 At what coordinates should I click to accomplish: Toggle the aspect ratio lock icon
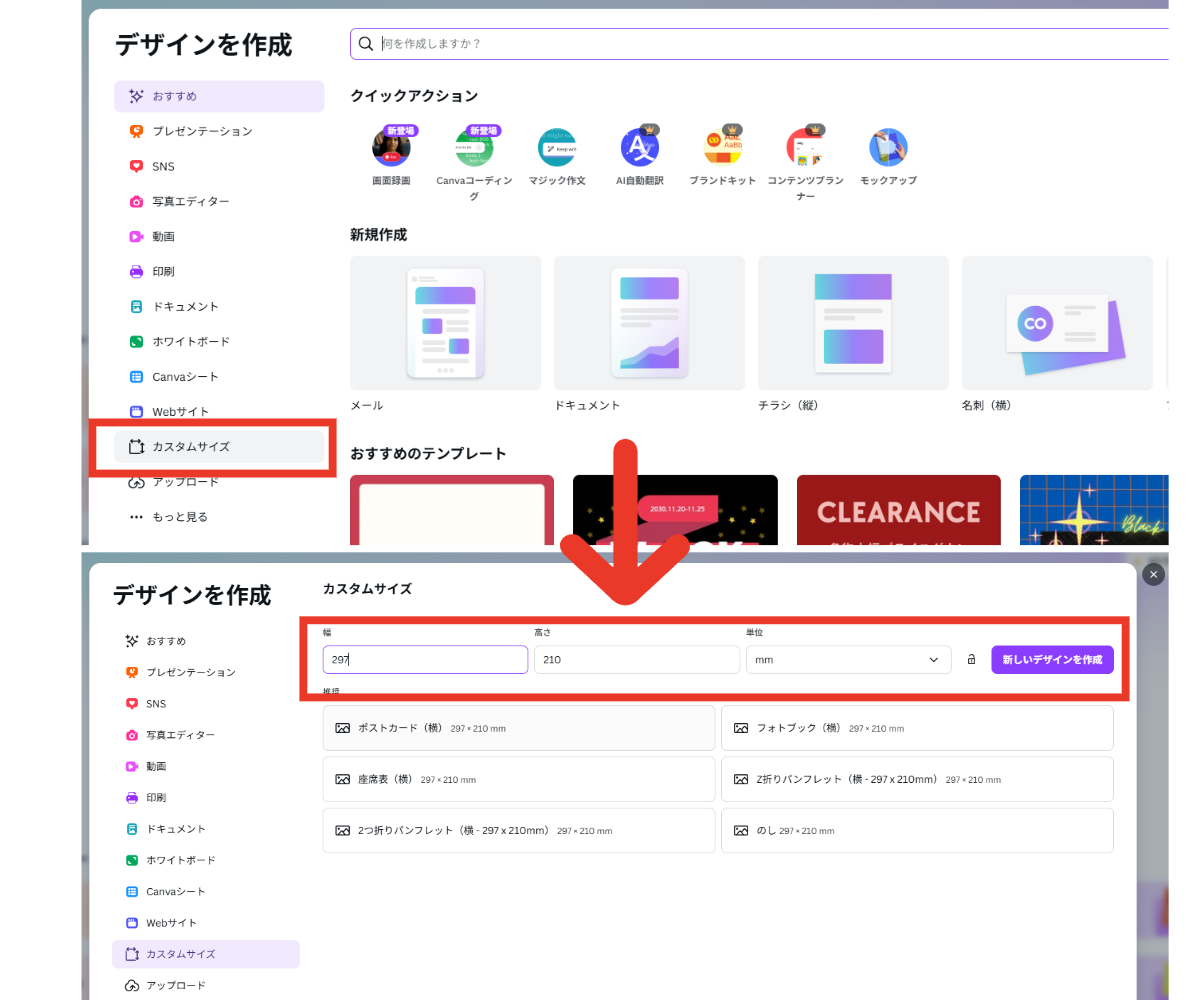pyautogui.click(x=971, y=660)
